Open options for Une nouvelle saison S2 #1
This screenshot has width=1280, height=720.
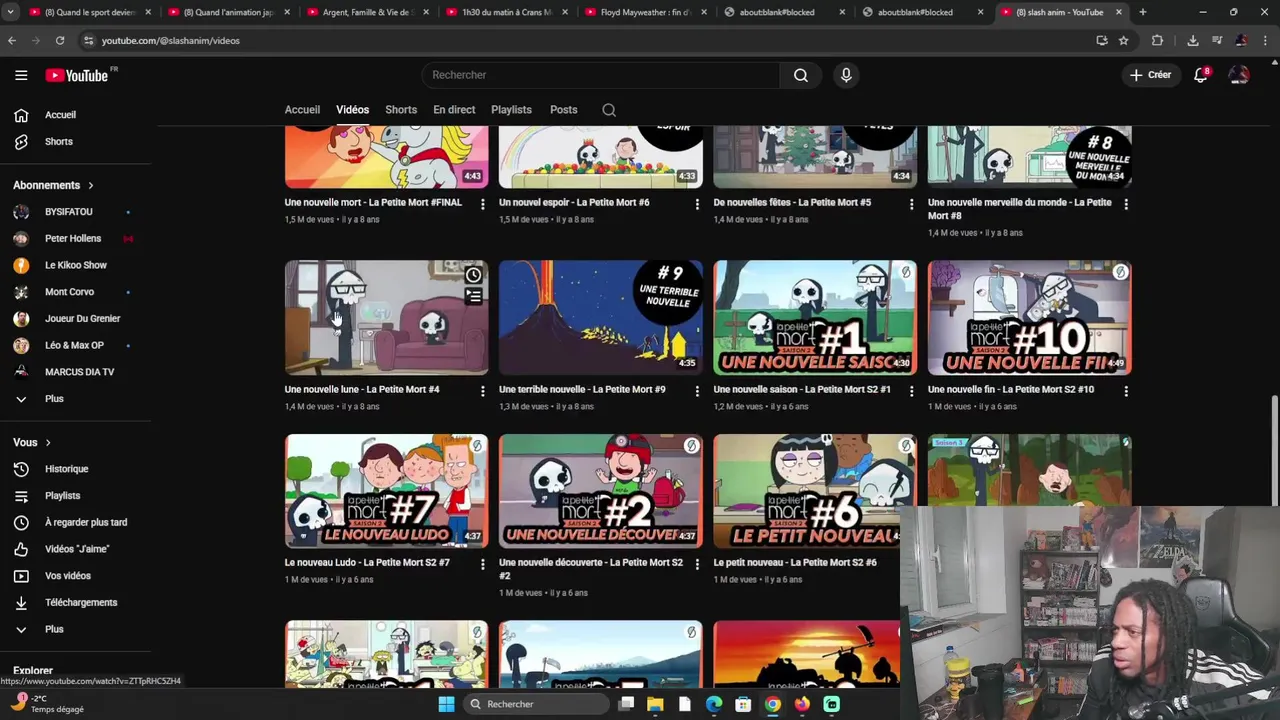911,391
